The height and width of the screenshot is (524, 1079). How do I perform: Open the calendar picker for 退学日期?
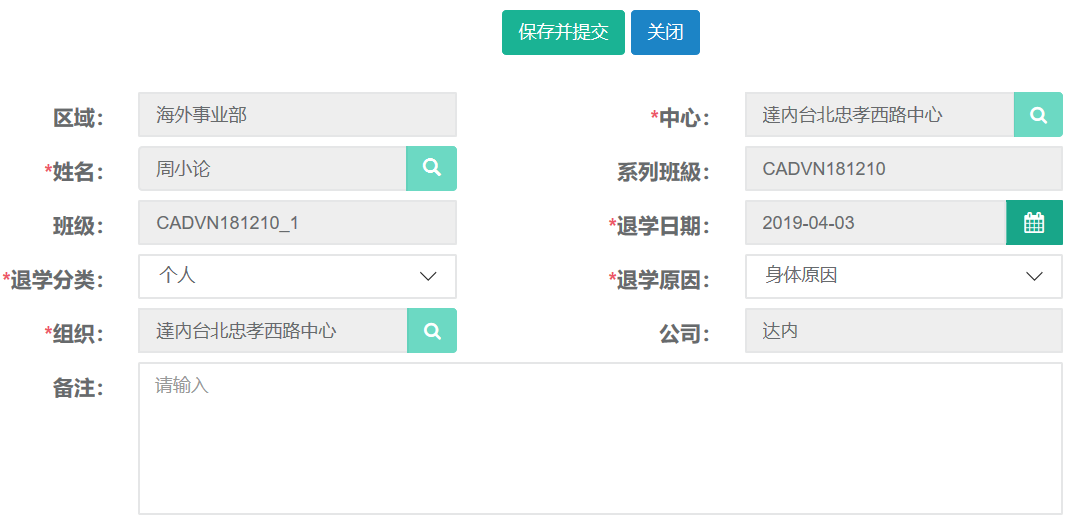[1034, 223]
